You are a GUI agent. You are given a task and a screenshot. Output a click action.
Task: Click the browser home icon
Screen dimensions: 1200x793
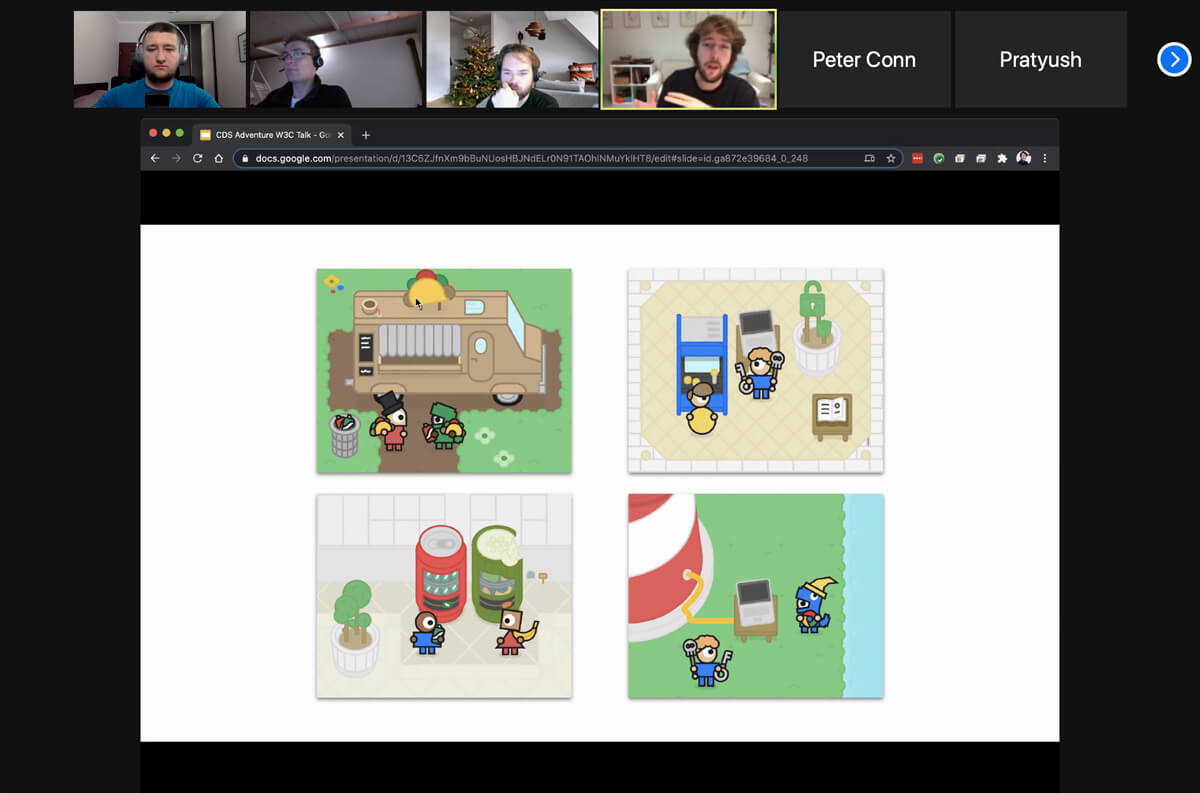(219, 158)
